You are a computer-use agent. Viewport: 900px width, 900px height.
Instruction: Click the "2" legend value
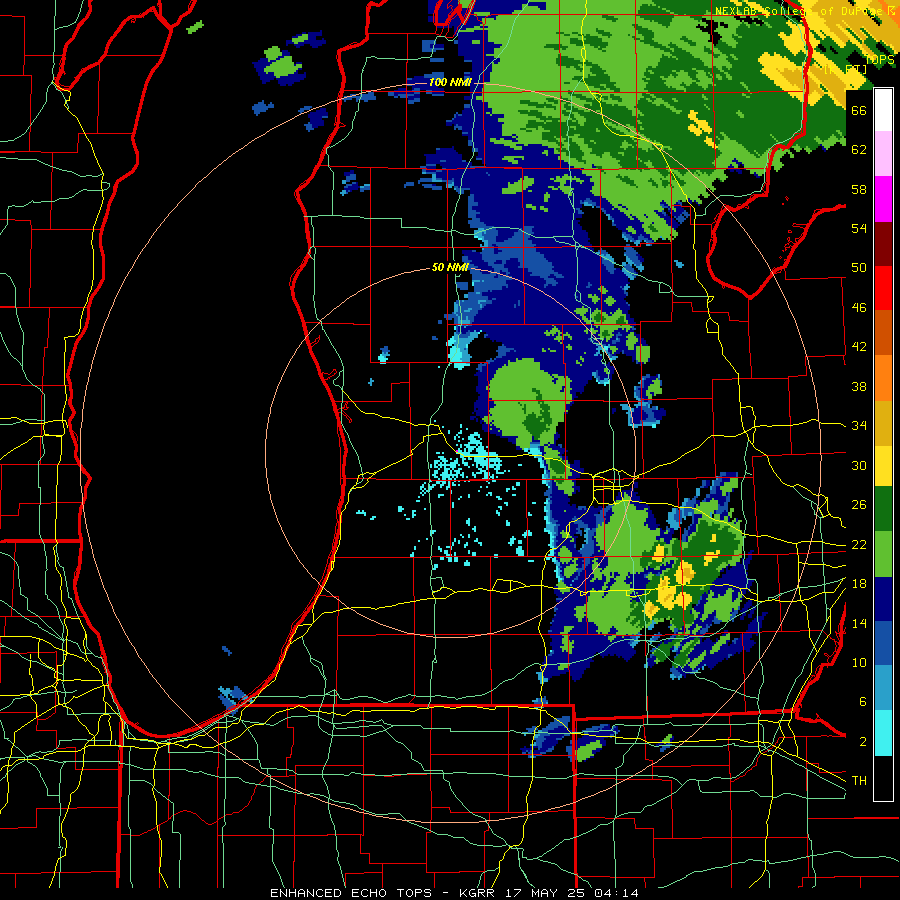[x=863, y=742]
